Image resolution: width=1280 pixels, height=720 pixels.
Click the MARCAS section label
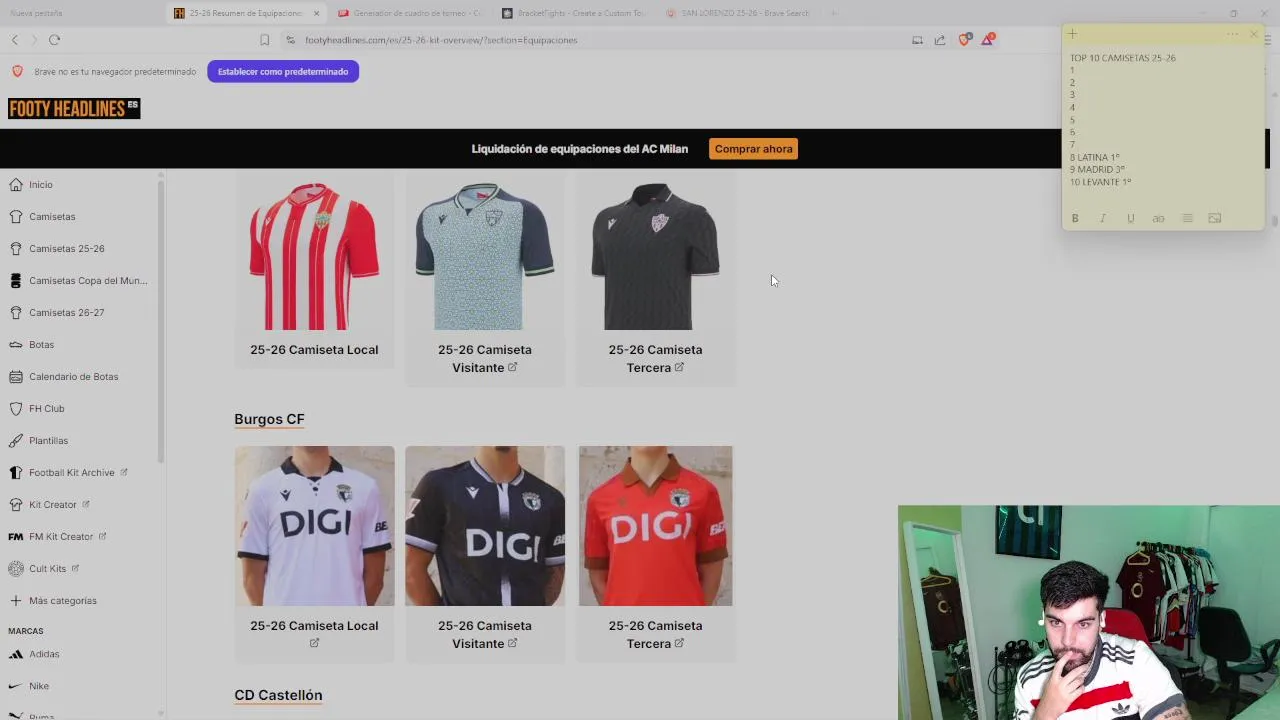pos(26,631)
